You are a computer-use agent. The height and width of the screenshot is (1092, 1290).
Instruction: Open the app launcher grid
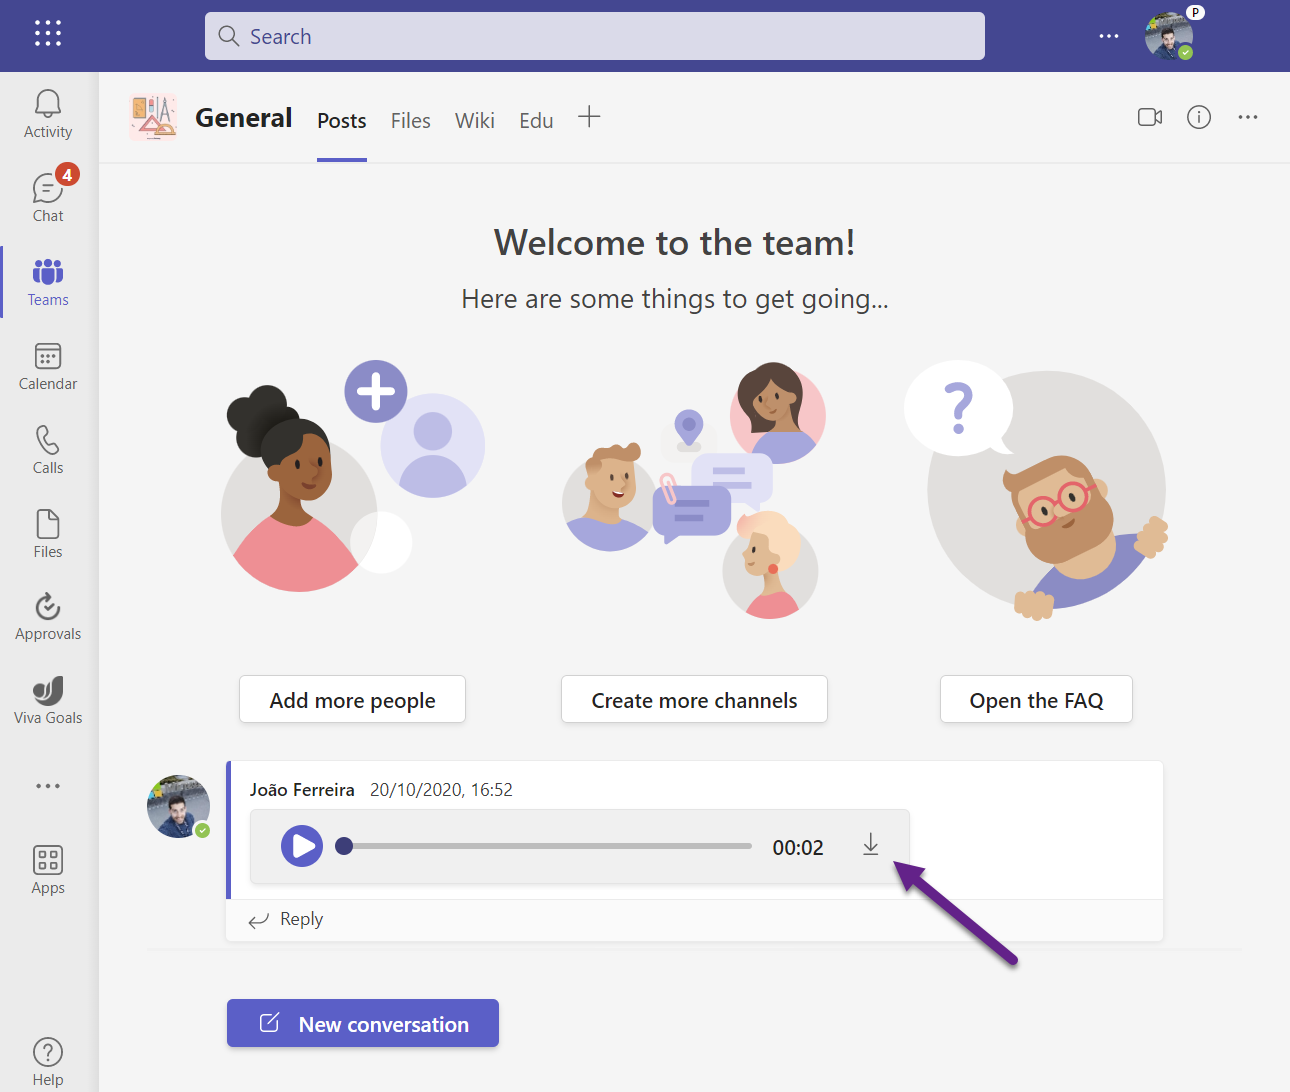click(48, 34)
